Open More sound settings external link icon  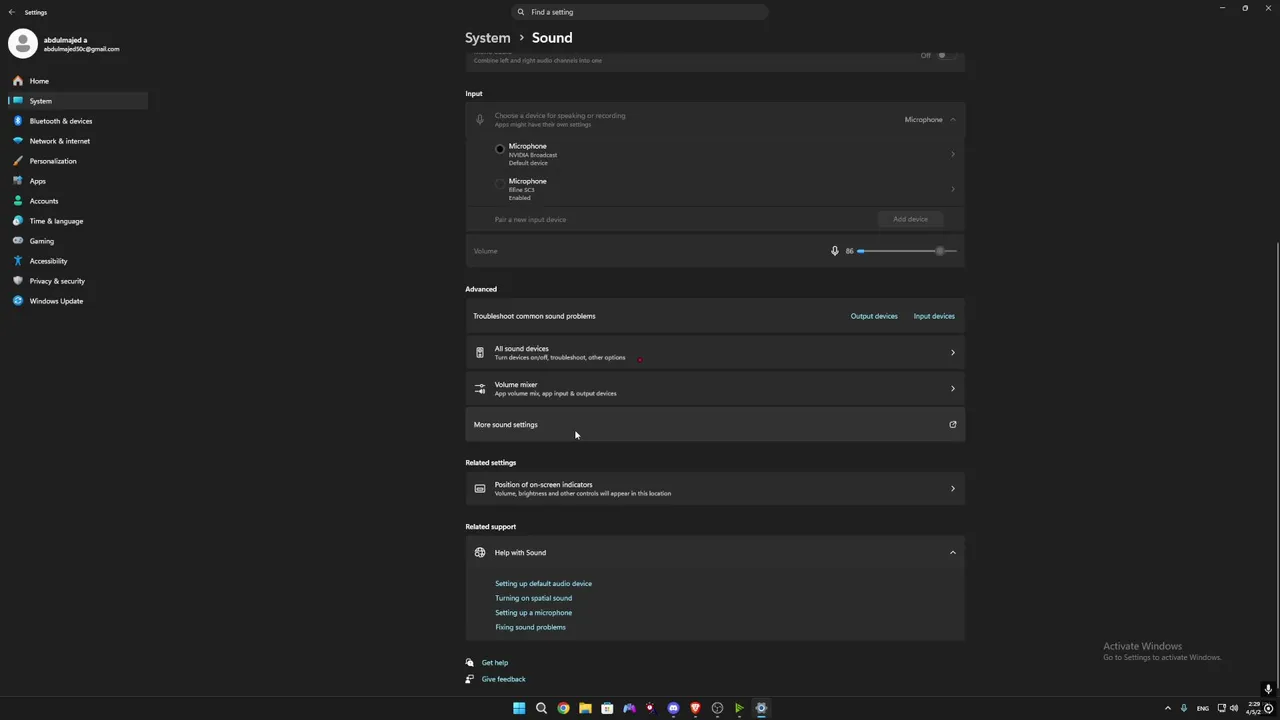click(952, 425)
